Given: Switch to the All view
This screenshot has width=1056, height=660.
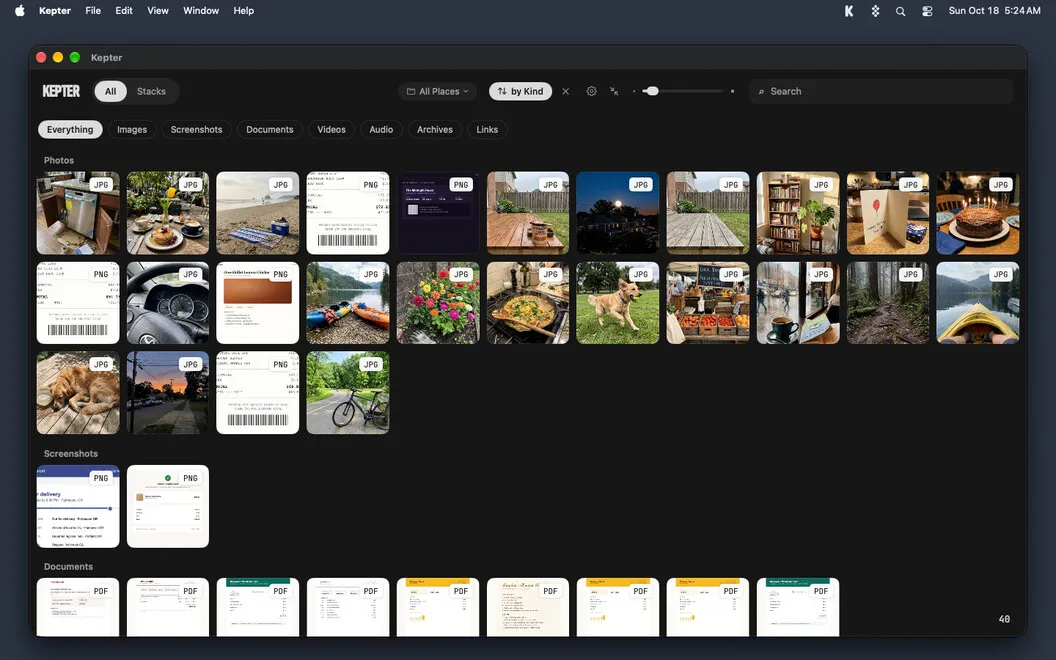Looking at the screenshot, I should click(110, 91).
